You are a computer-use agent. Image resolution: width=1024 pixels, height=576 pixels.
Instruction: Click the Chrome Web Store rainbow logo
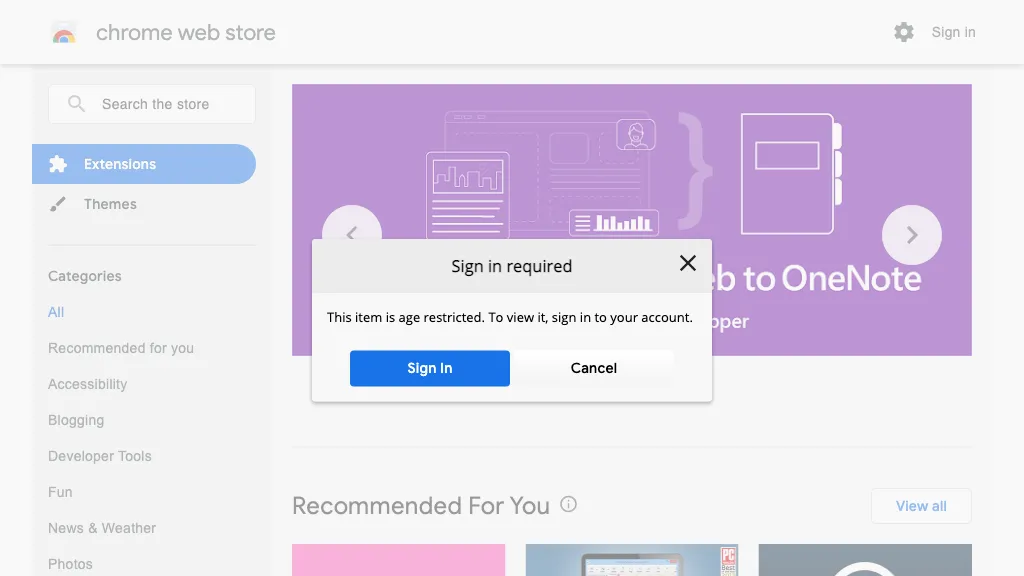click(64, 33)
